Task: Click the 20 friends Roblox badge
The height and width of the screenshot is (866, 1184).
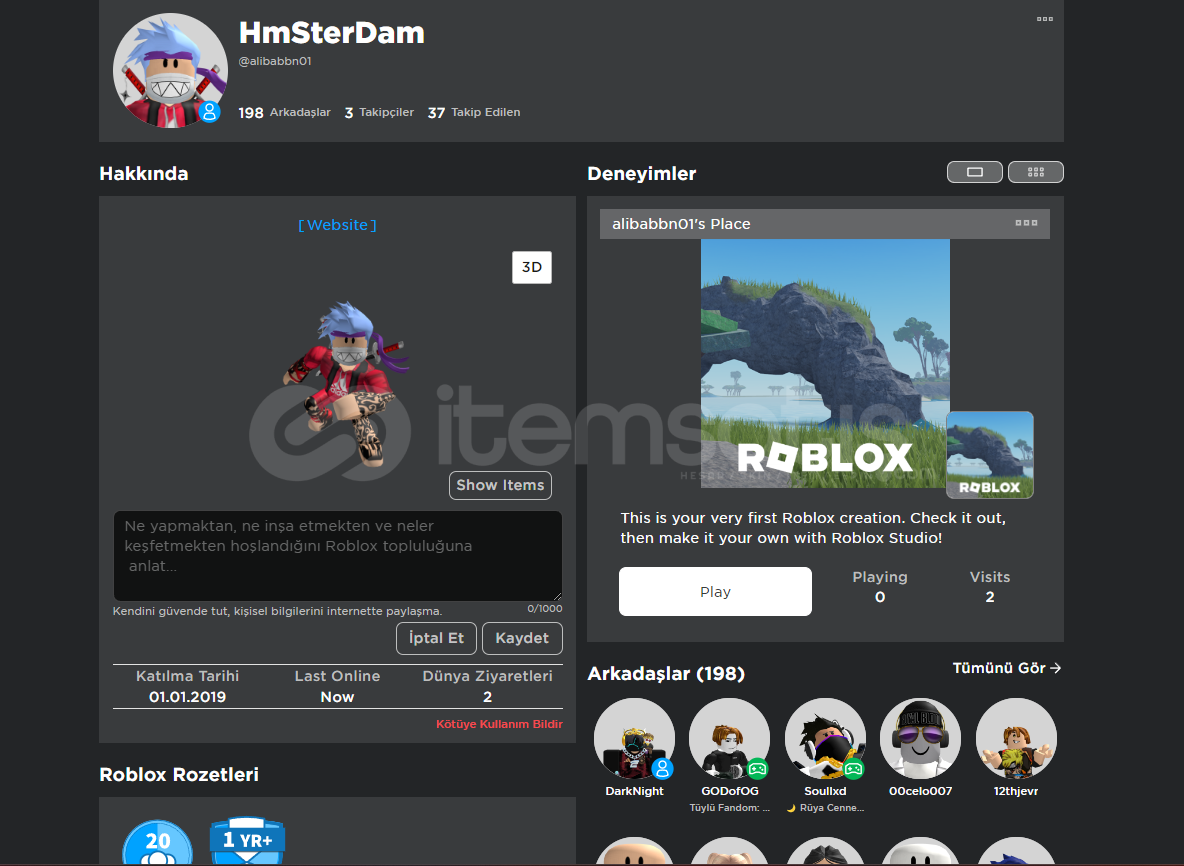Action: click(x=157, y=843)
